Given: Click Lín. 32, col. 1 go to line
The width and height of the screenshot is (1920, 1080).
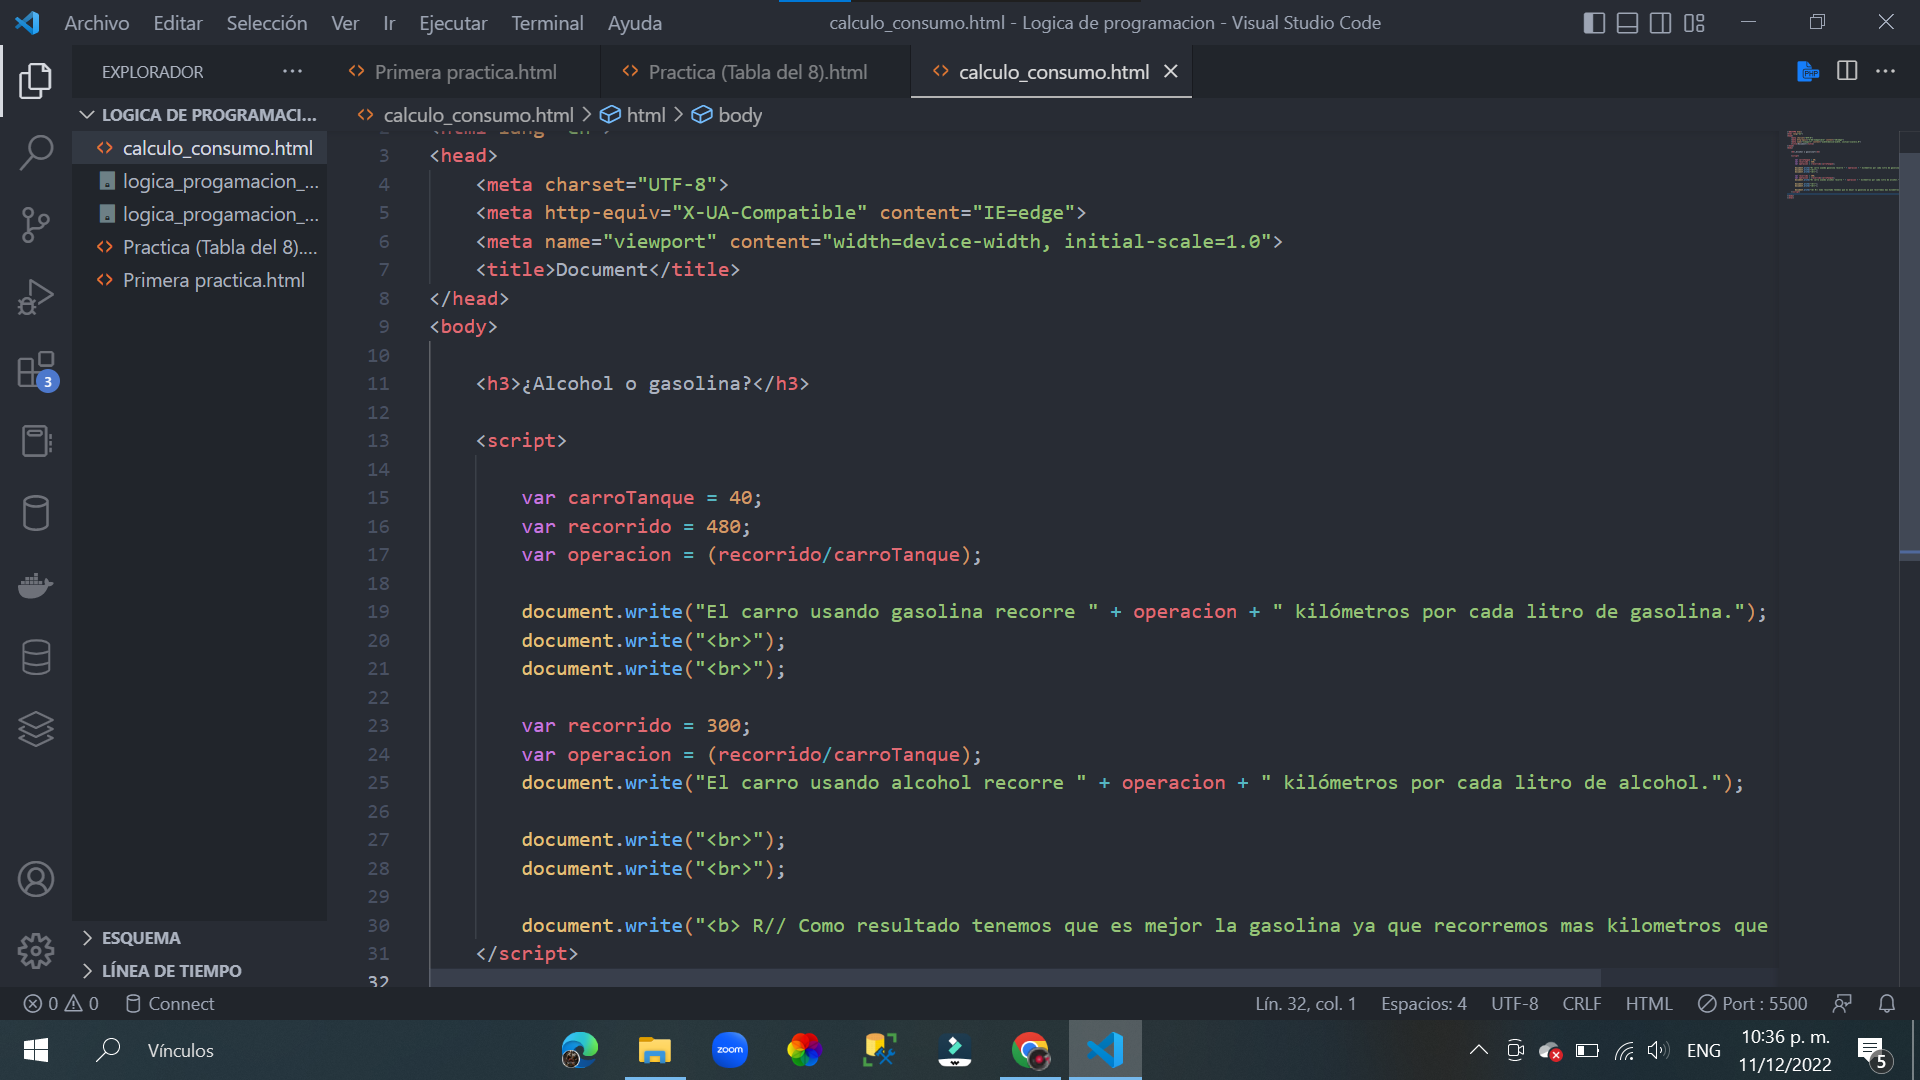Looking at the screenshot, I should pos(1305,1003).
